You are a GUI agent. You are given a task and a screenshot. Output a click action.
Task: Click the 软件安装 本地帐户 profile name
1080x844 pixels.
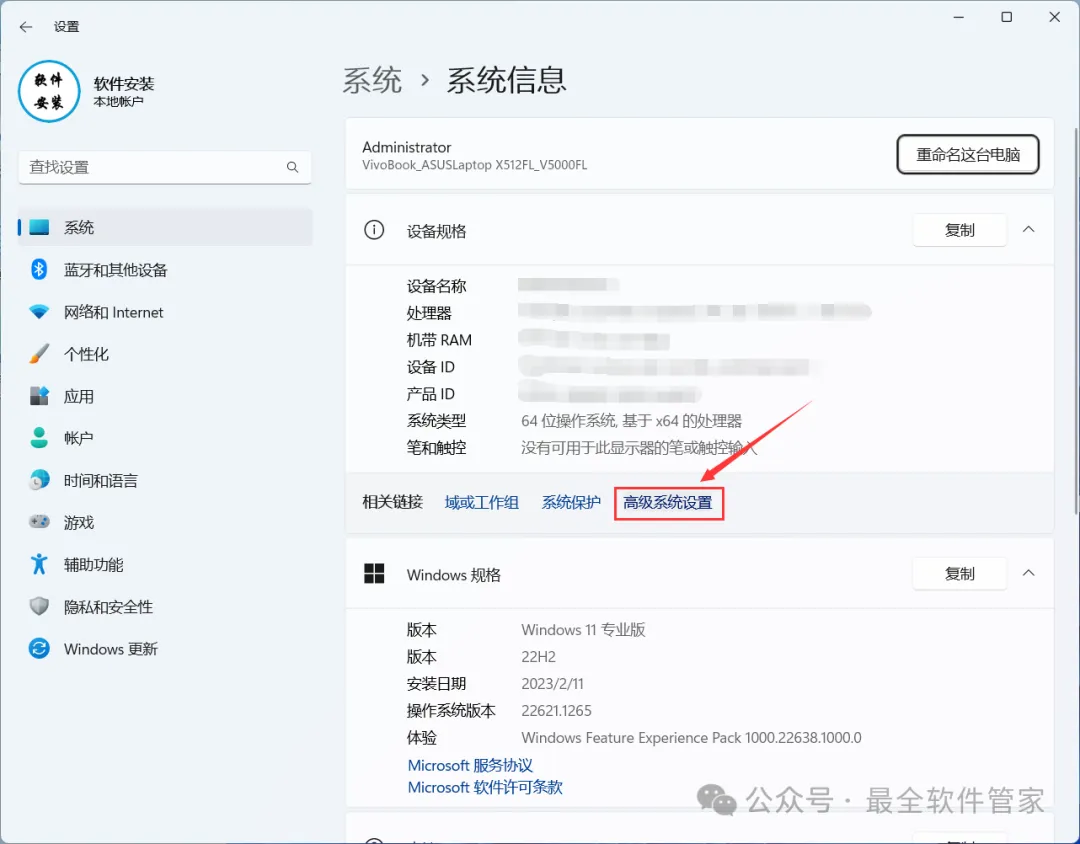124,92
